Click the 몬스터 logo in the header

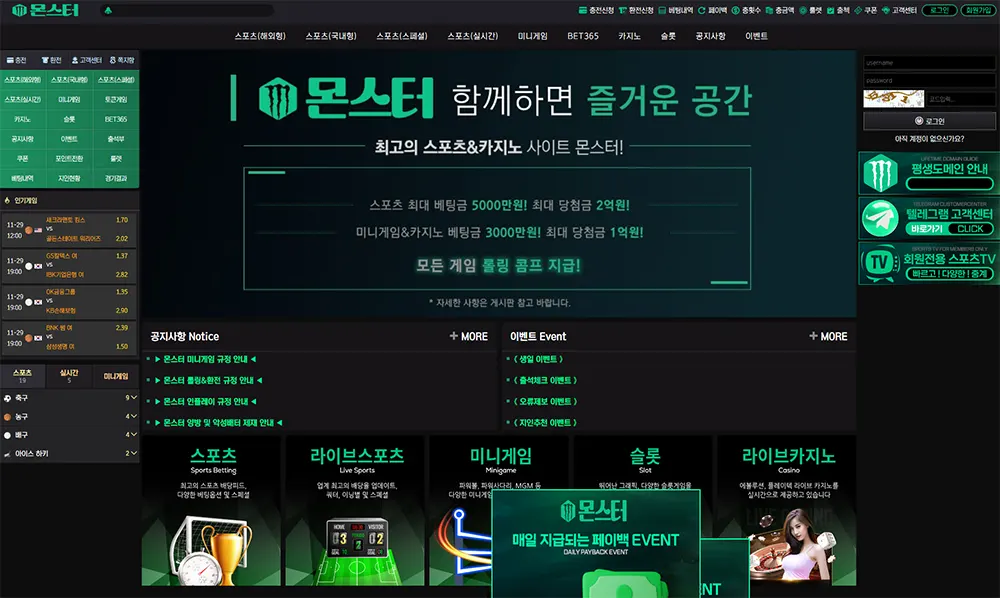(45, 10)
